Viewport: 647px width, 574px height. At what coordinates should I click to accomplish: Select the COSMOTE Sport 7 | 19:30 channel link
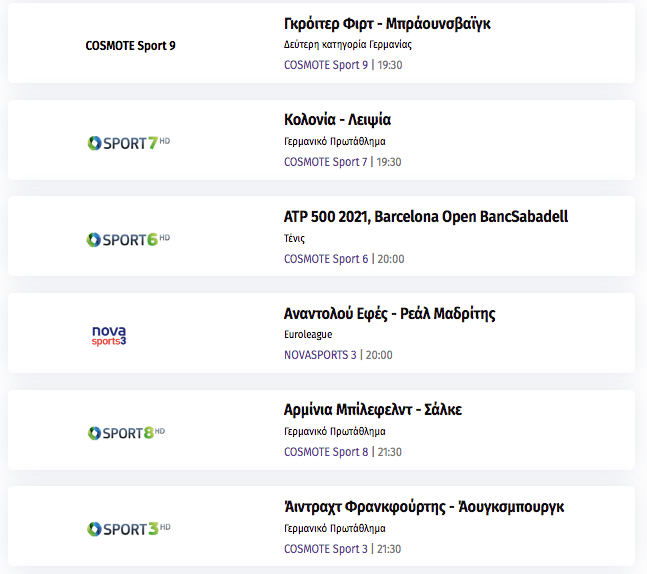pos(342,162)
